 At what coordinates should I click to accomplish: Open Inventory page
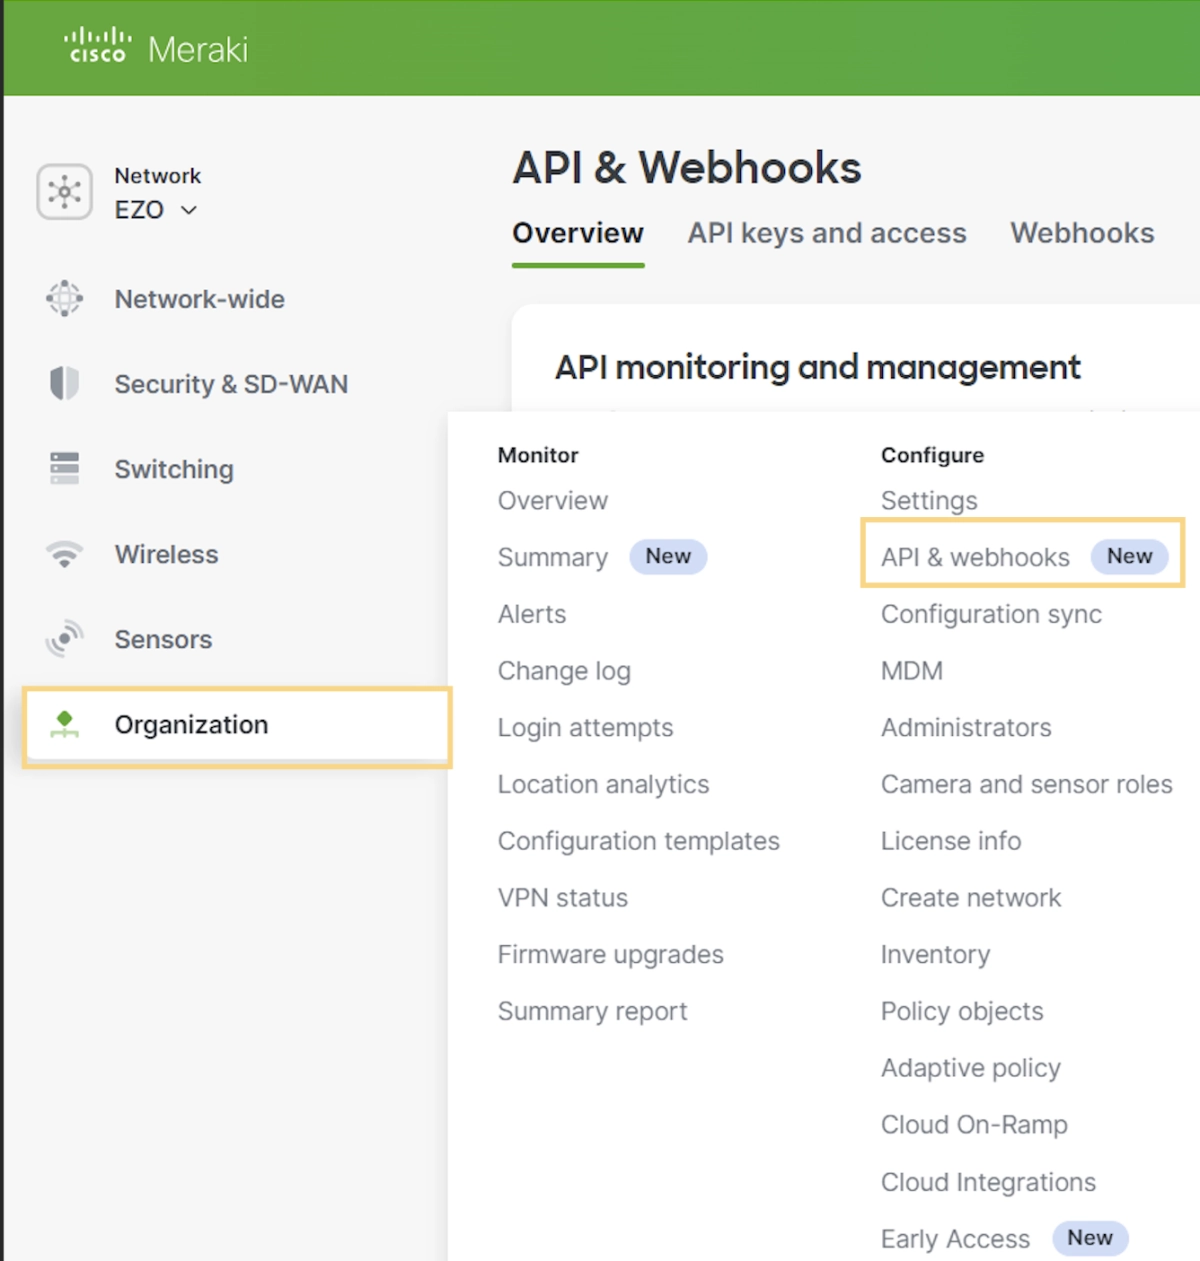click(x=935, y=955)
